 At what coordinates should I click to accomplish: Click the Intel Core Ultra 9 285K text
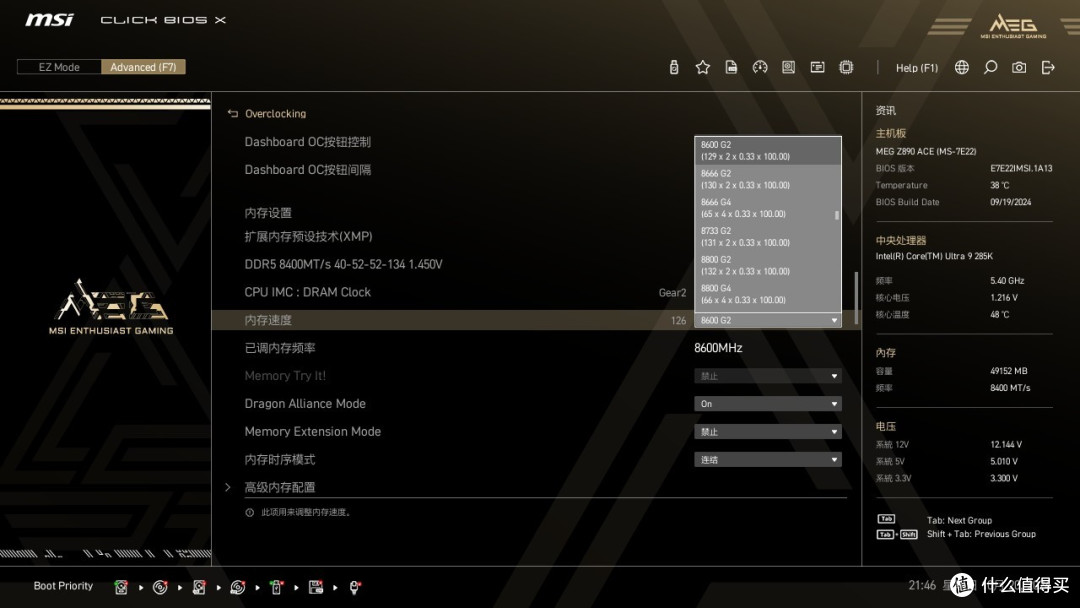click(934, 256)
